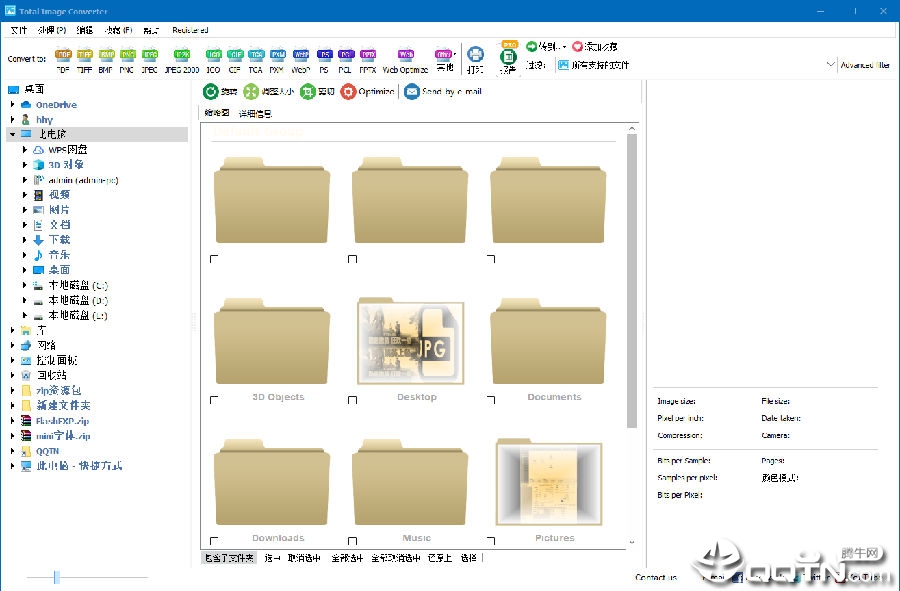Expand 本地磁盘 (C:) drive node
Viewport: 900px width, 591px height.
tap(25, 285)
